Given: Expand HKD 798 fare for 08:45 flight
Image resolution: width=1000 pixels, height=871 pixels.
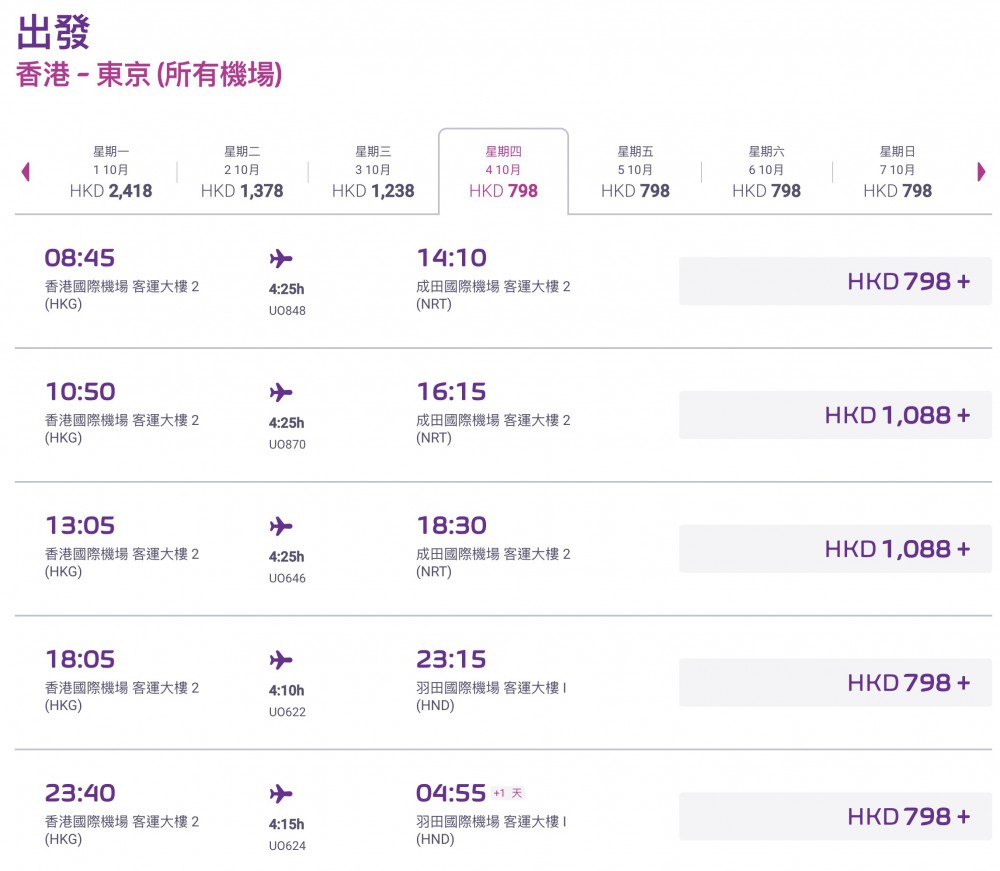Looking at the screenshot, I should [x=835, y=282].
